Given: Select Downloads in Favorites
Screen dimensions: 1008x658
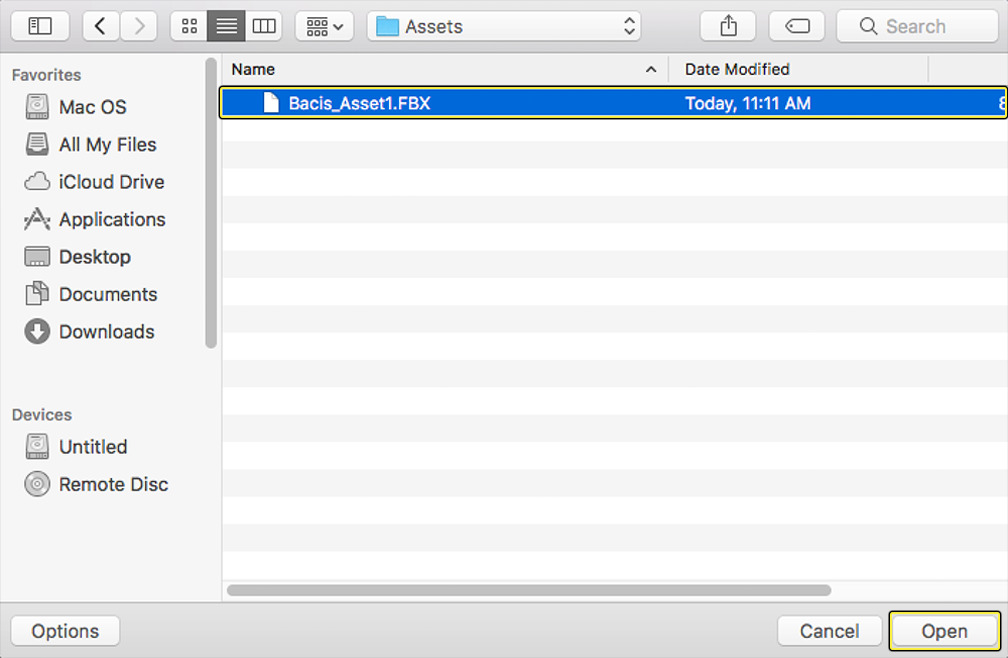Looking at the screenshot, I should (x=107, y=331).
